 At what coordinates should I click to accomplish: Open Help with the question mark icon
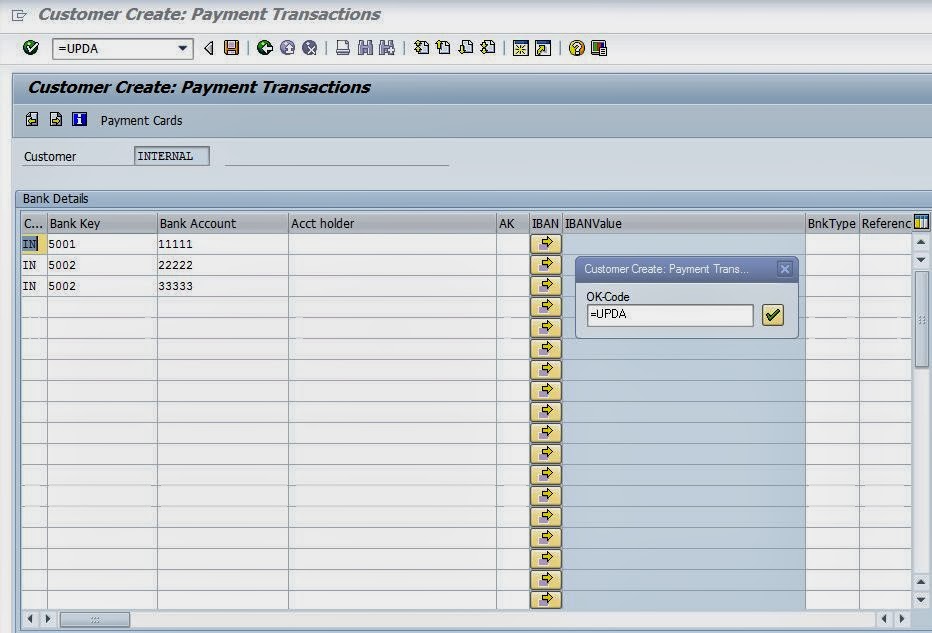576,48
